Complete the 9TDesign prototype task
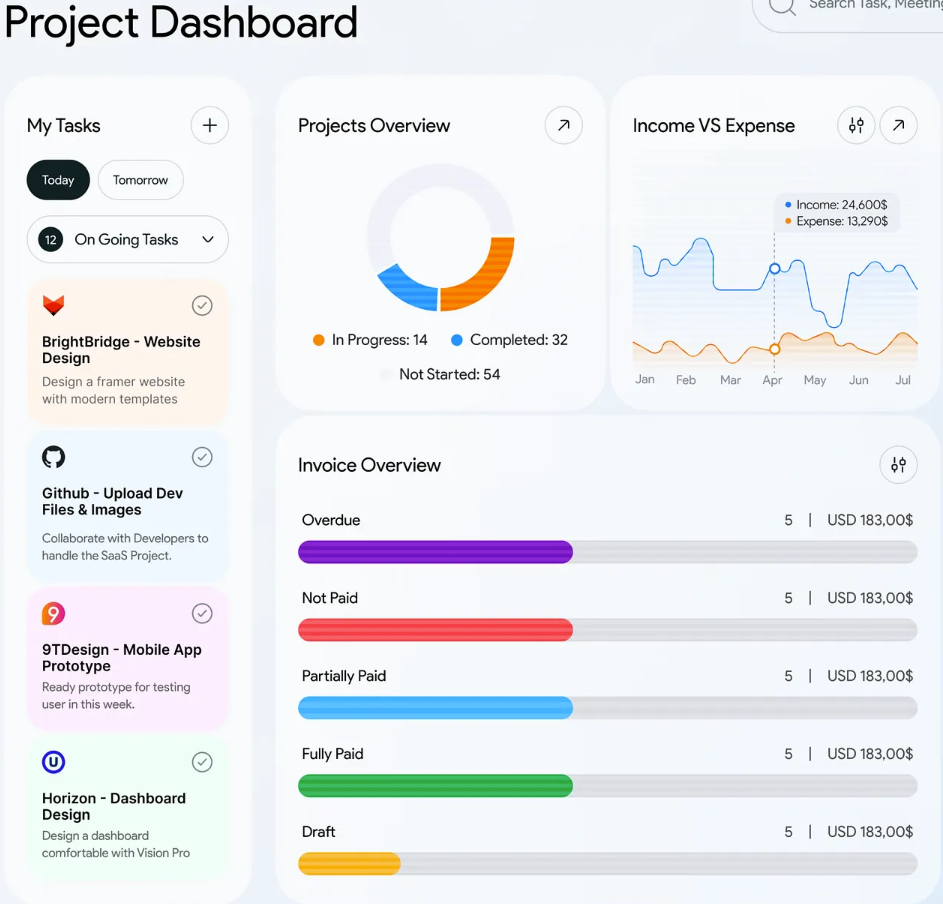This screenshot has height=904, width=943. click(x=202, y=613)
